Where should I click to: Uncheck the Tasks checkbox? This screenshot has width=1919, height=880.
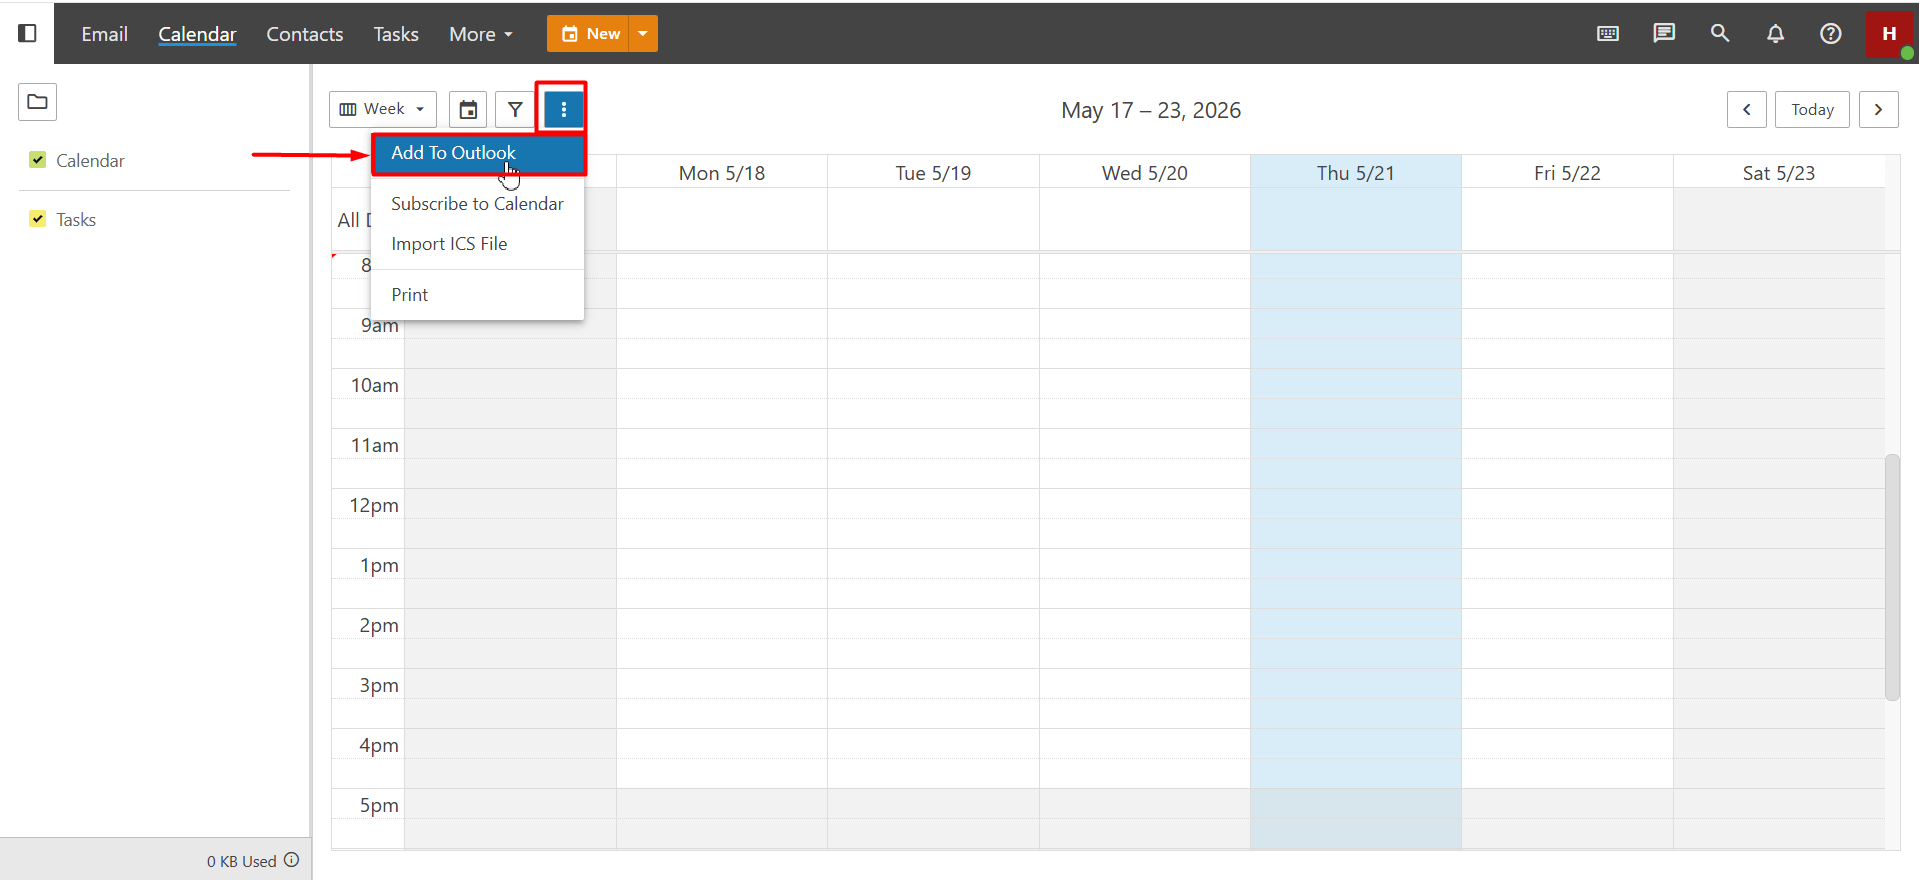point(38,219)
